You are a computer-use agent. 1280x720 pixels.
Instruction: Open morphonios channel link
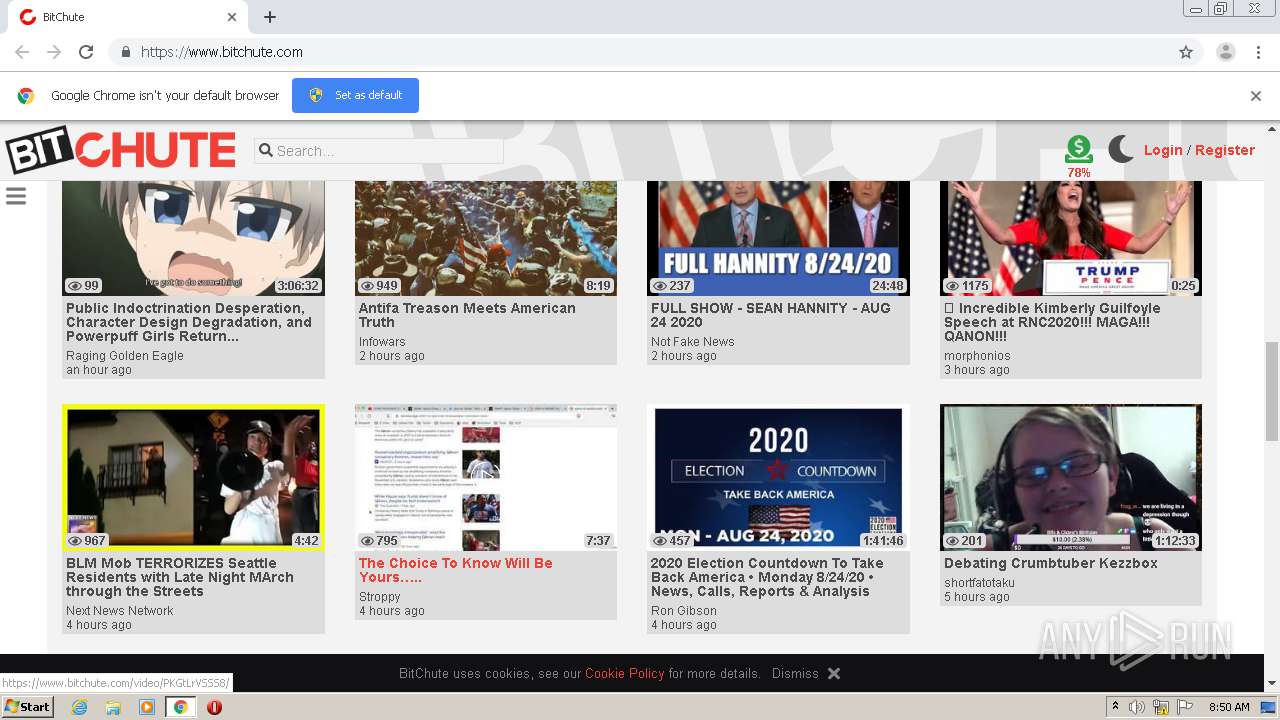[x=977, y=356]
